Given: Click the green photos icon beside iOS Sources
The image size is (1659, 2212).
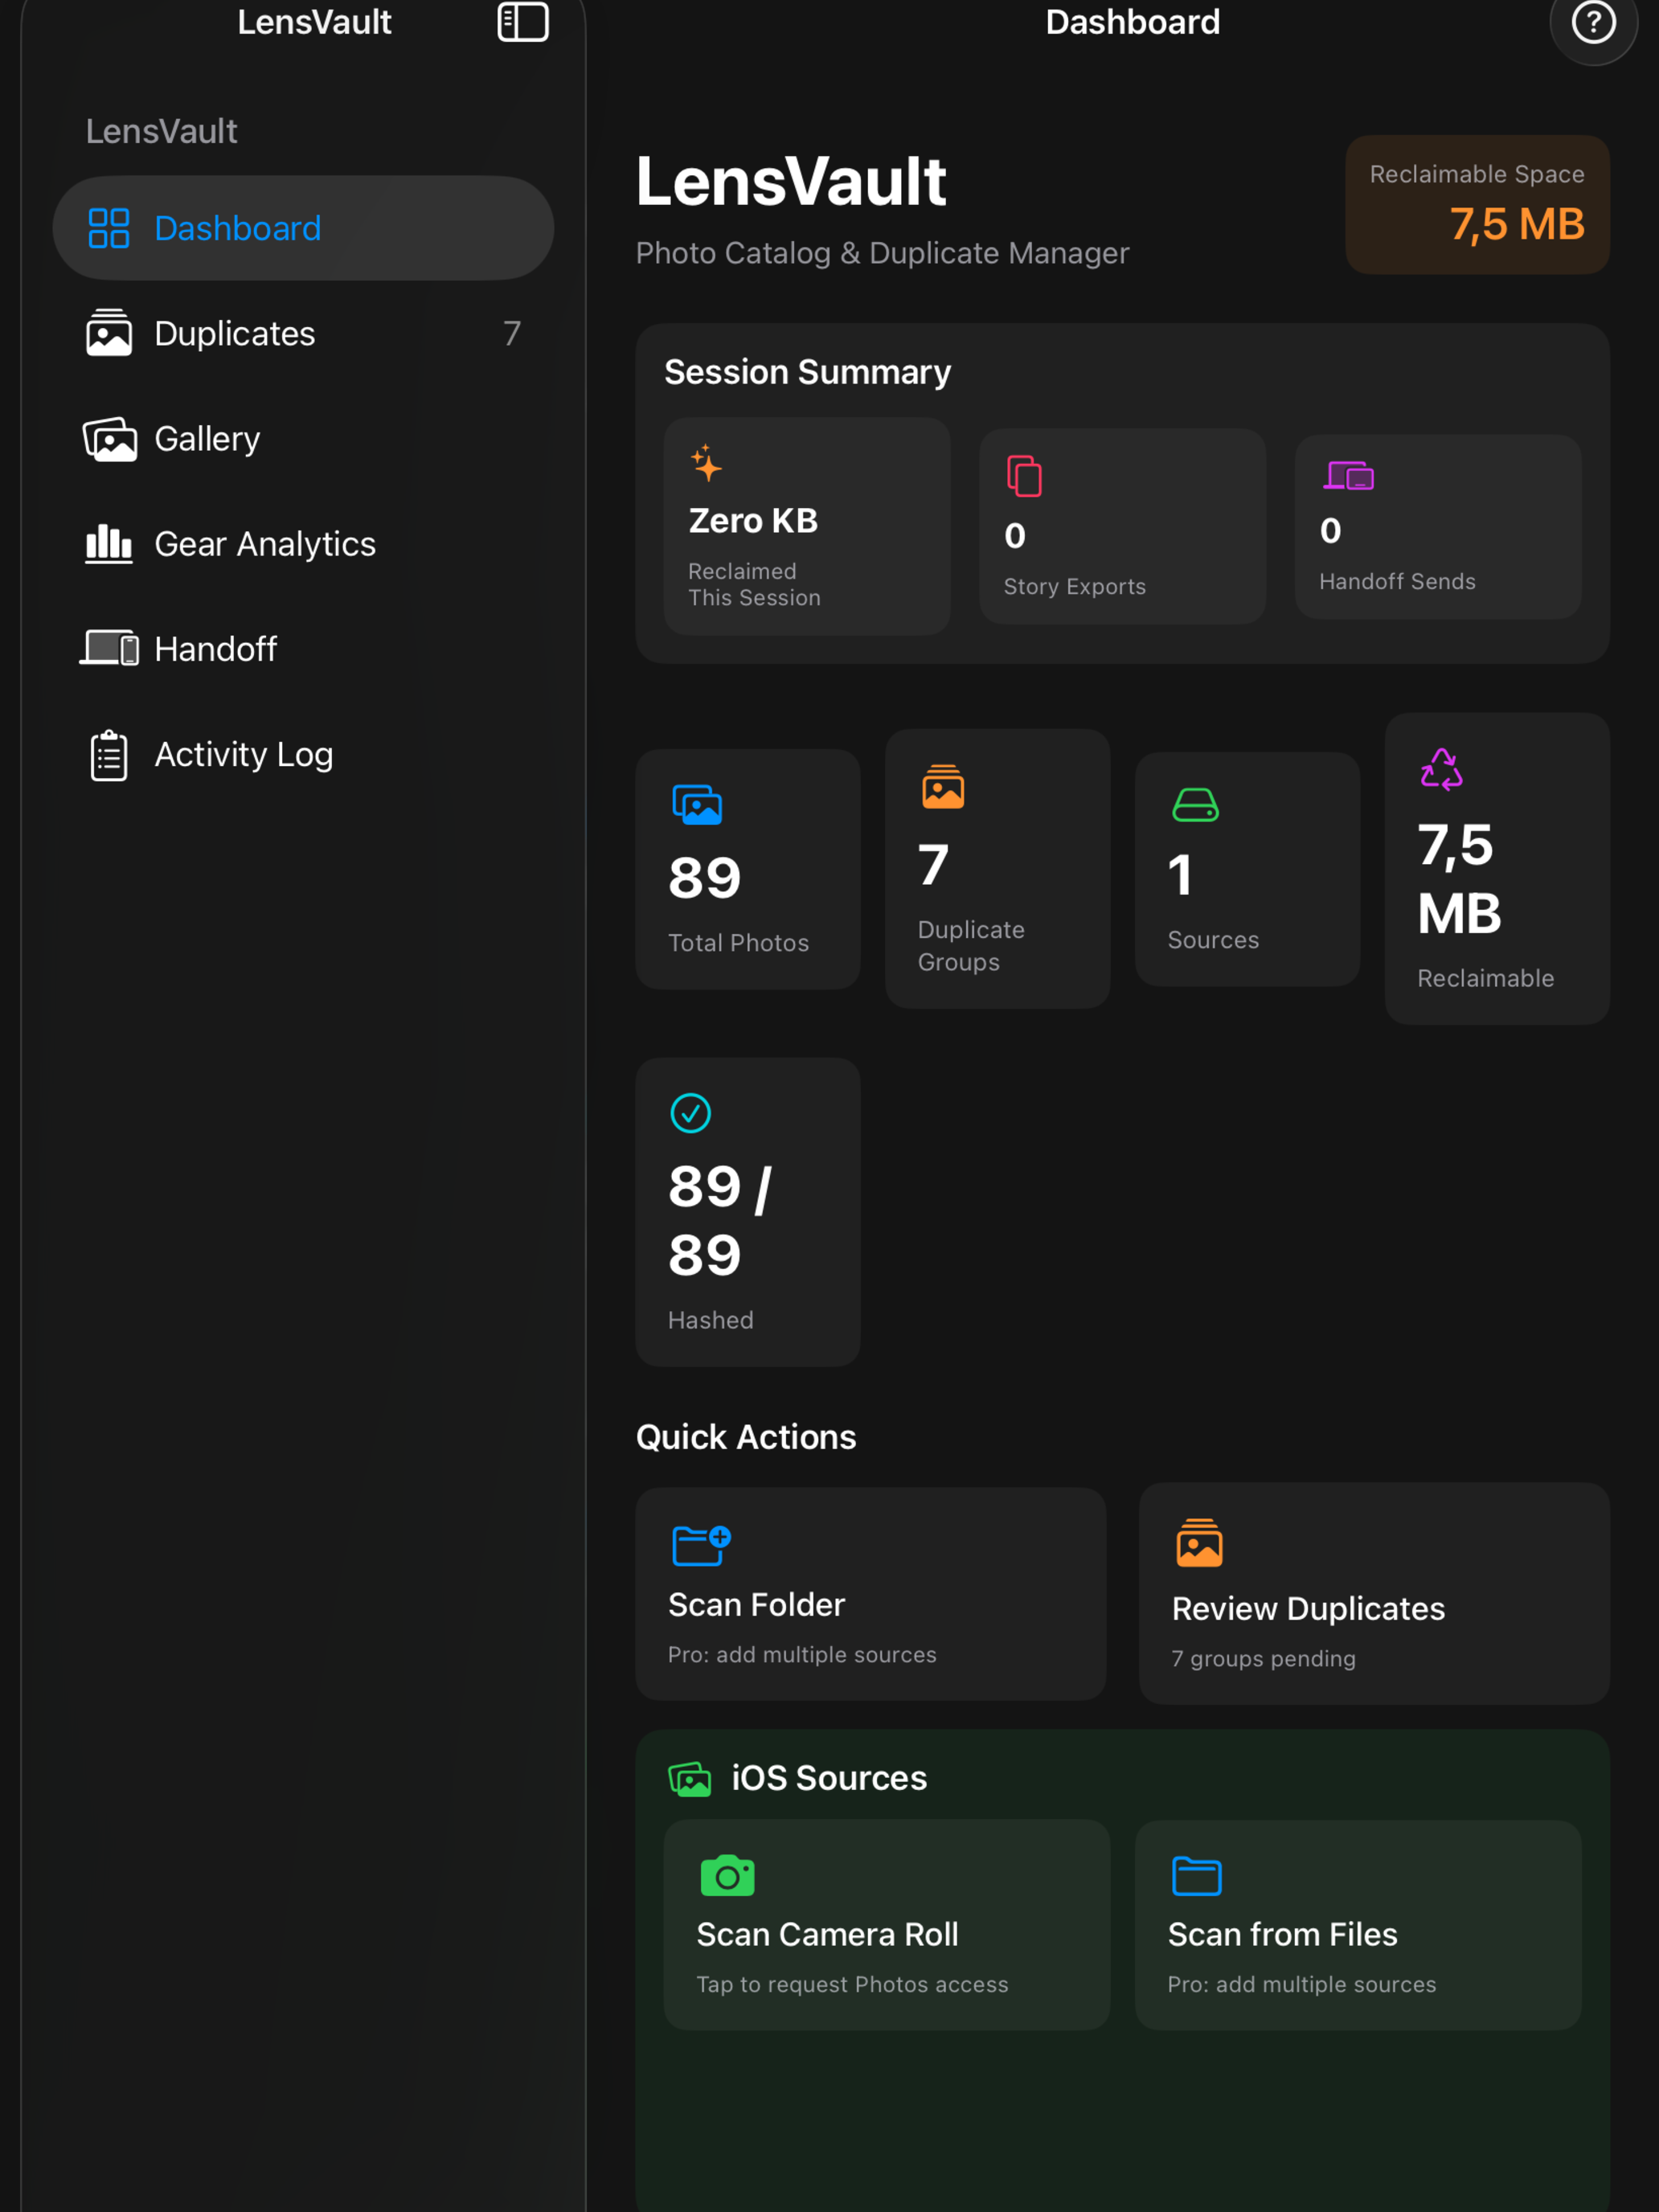Looking at the screenshot, I should pyautogui.click(x=689, y=1779).
